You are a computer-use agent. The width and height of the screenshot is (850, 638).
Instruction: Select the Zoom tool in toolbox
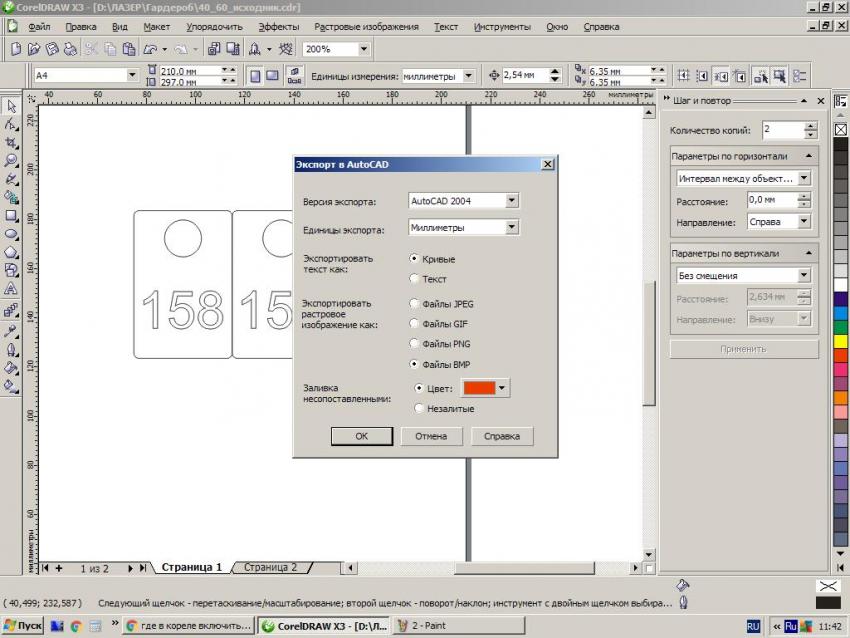click(11, 160)
